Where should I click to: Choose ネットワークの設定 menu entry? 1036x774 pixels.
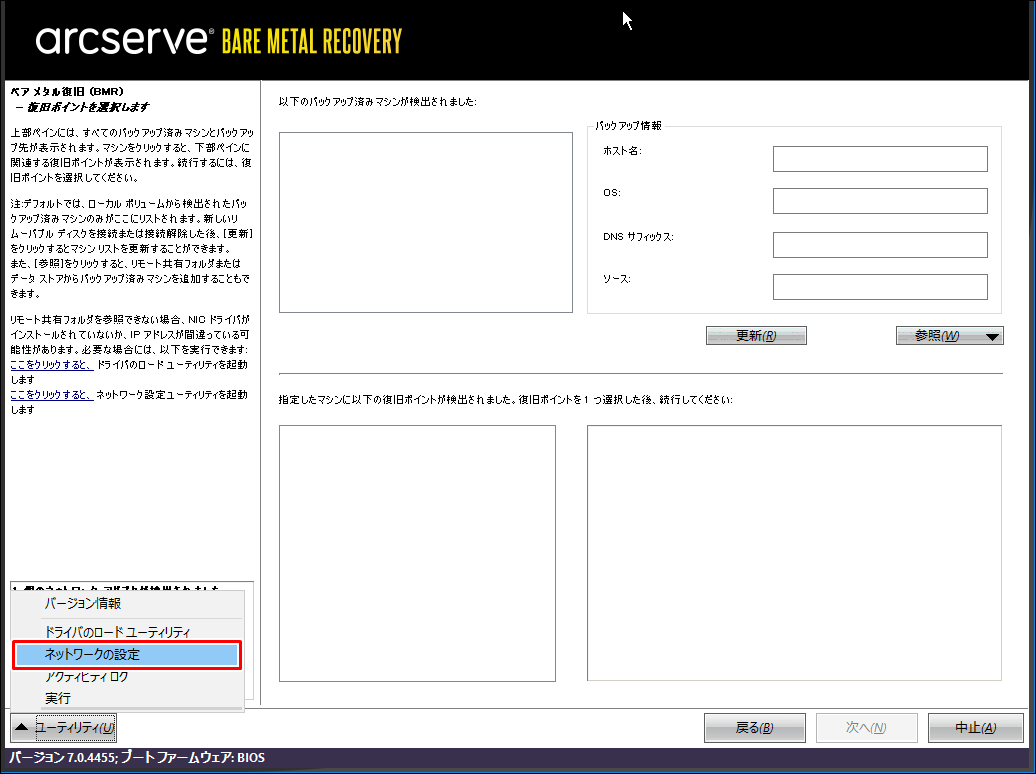(127, 654)
